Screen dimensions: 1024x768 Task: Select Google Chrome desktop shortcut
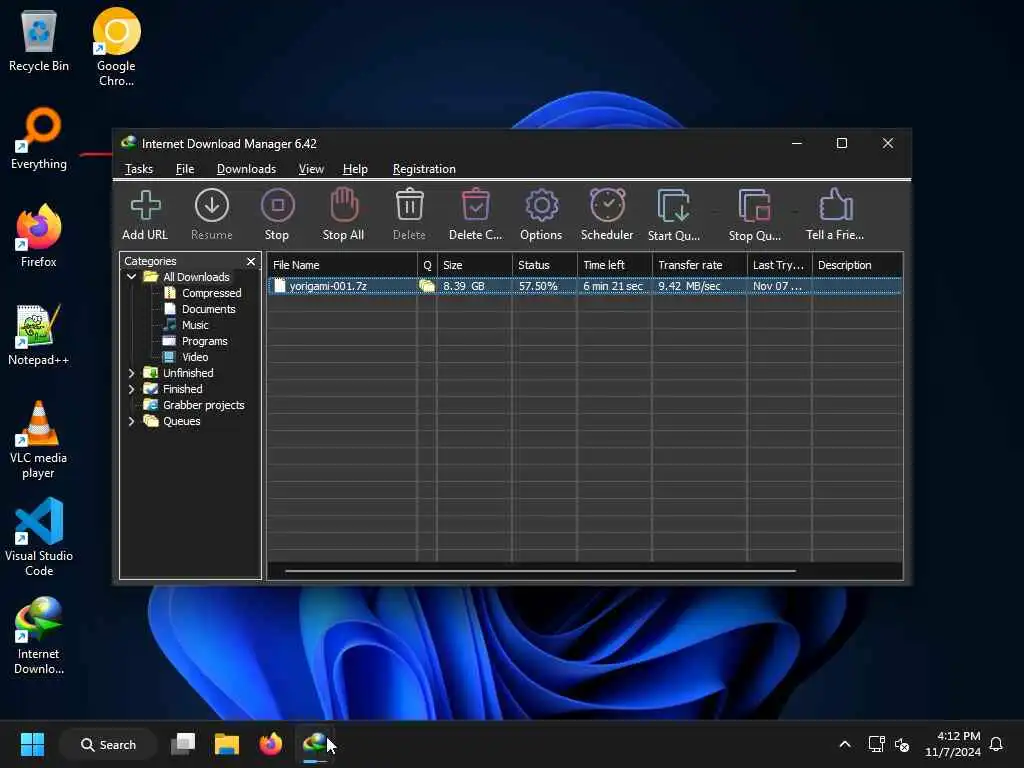pos(116,48)
